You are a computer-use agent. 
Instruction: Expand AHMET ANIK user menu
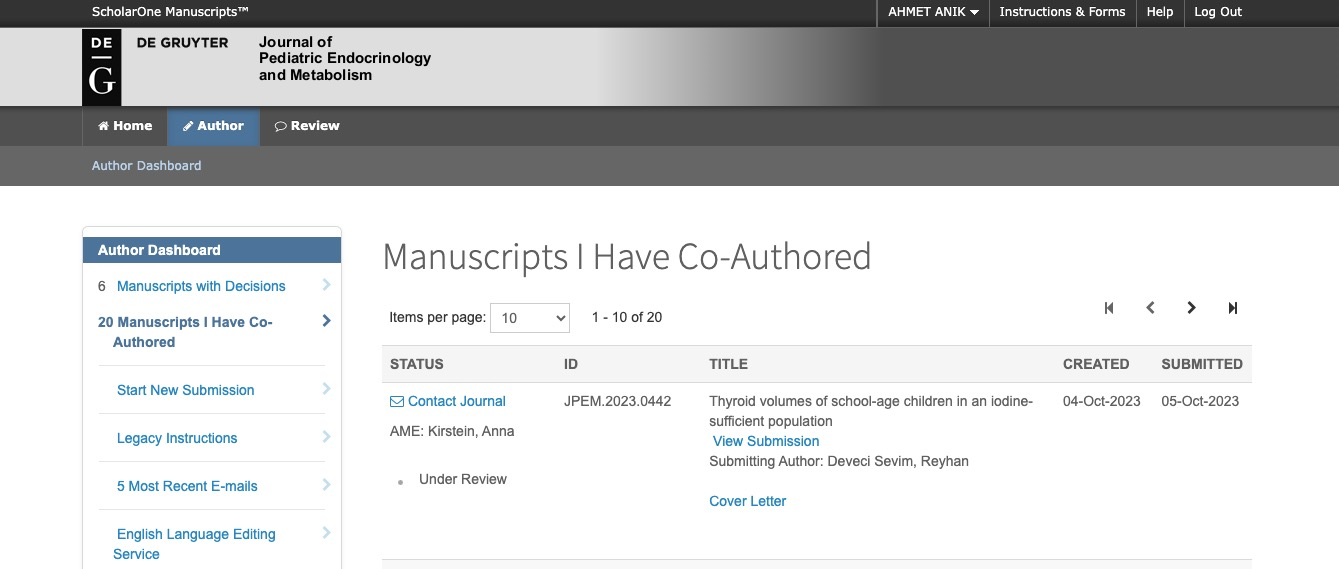tap(932, 12)
